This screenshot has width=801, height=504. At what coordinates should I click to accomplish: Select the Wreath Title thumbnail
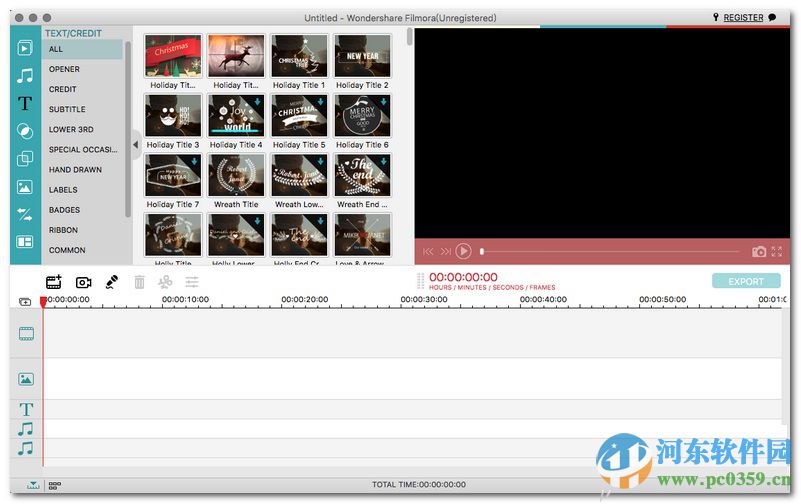coord(236,175)
